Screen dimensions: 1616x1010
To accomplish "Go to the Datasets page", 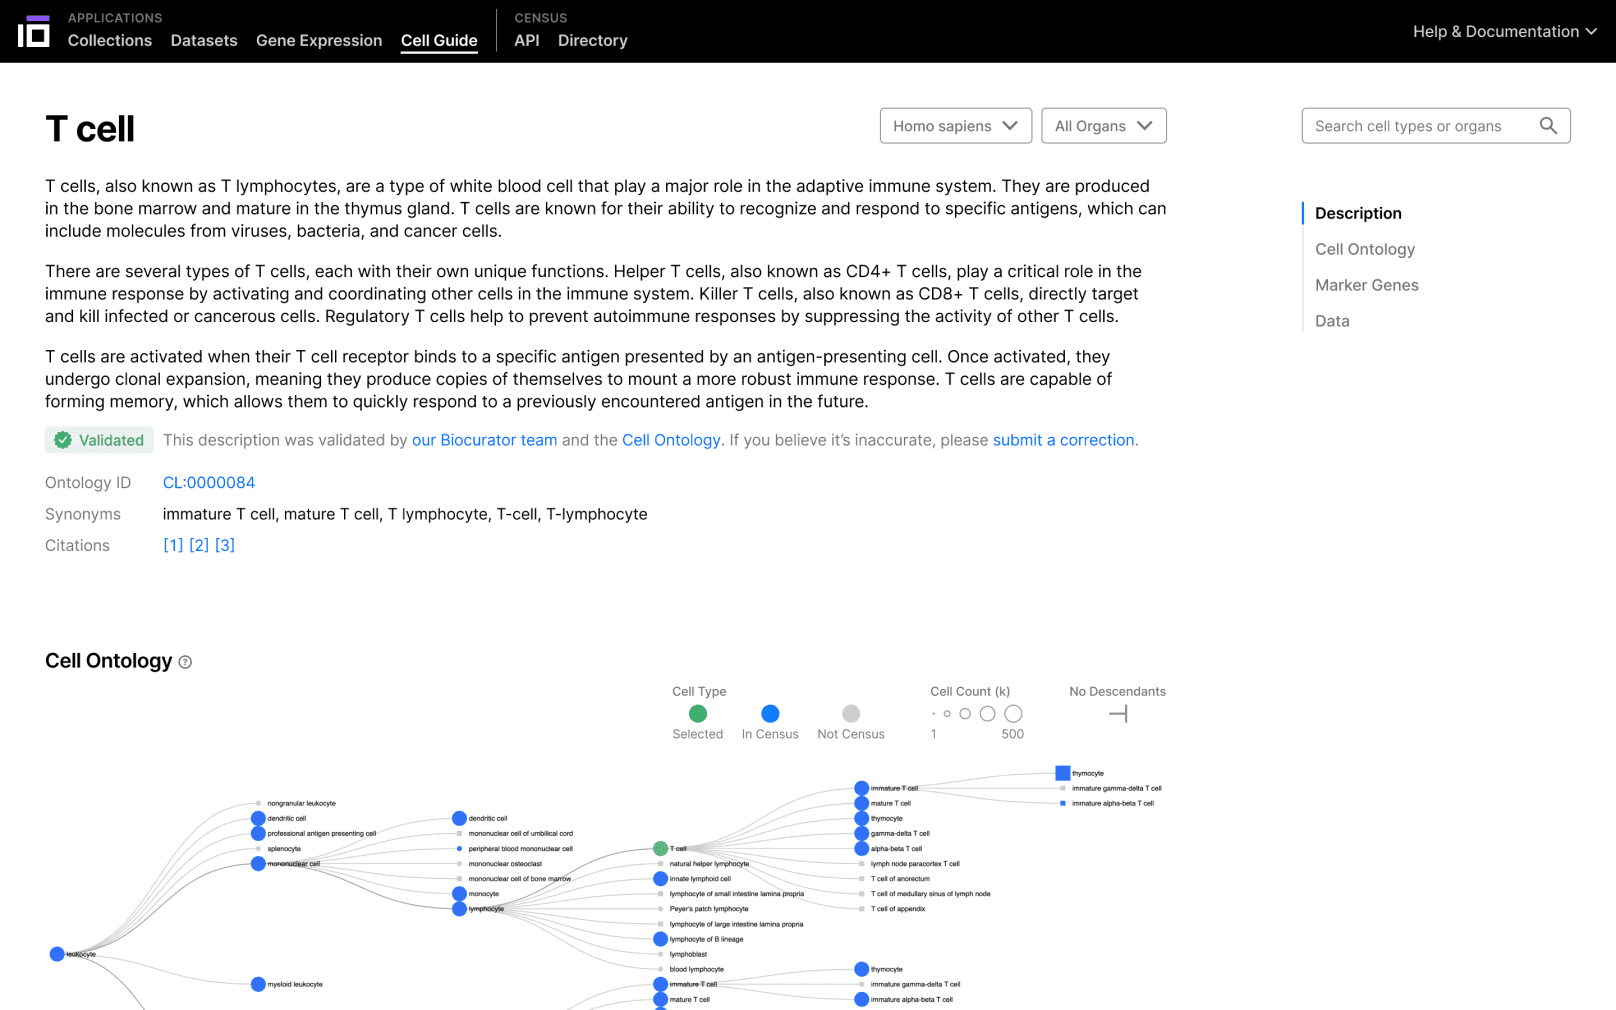I will (204, 41).
